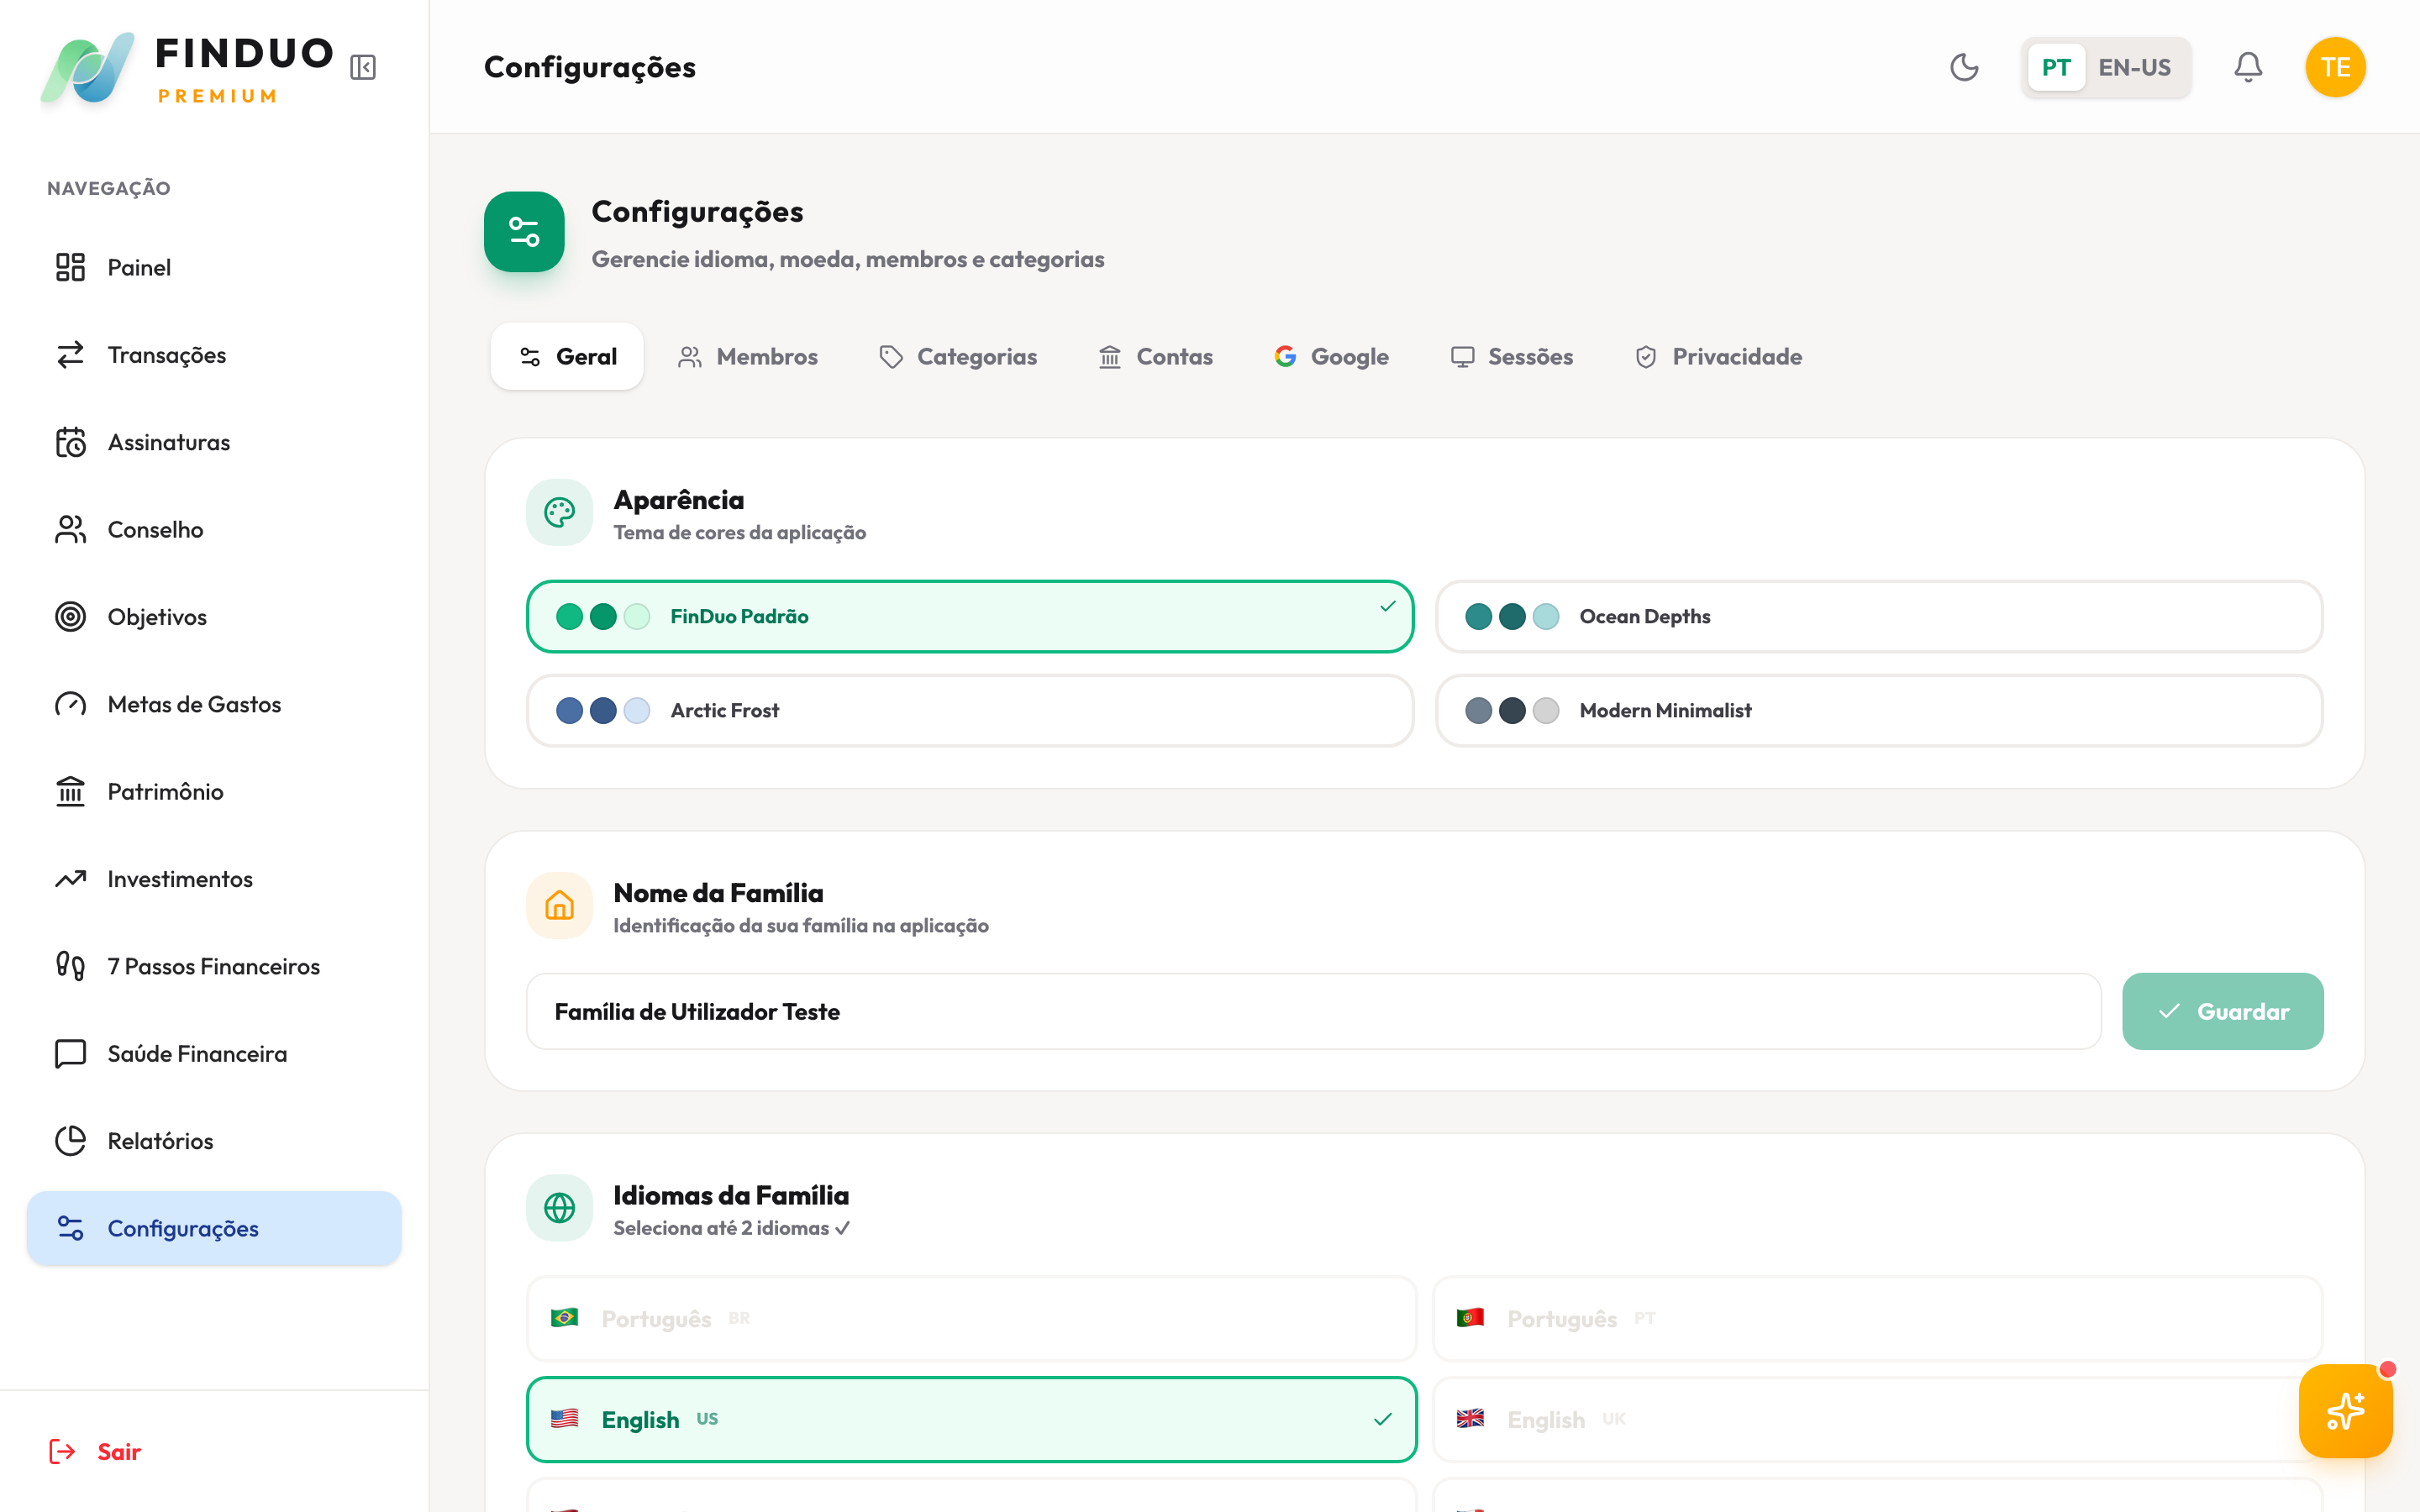
Task: Select Transações in the navigation menu
Action: pos(166,355)
